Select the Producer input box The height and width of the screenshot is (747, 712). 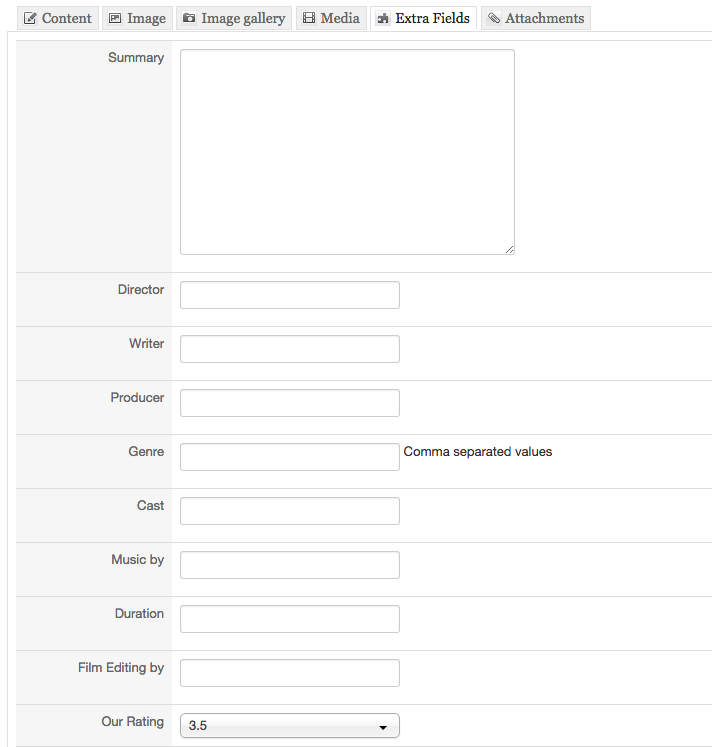pyautogui.click(x=290, y=403)
